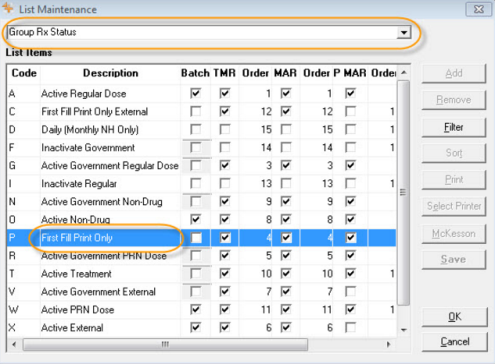The height and width of the screenshot is (364, 495).
Task: Select the Active Government PRN Dose description
Action: tap(104, 256)
